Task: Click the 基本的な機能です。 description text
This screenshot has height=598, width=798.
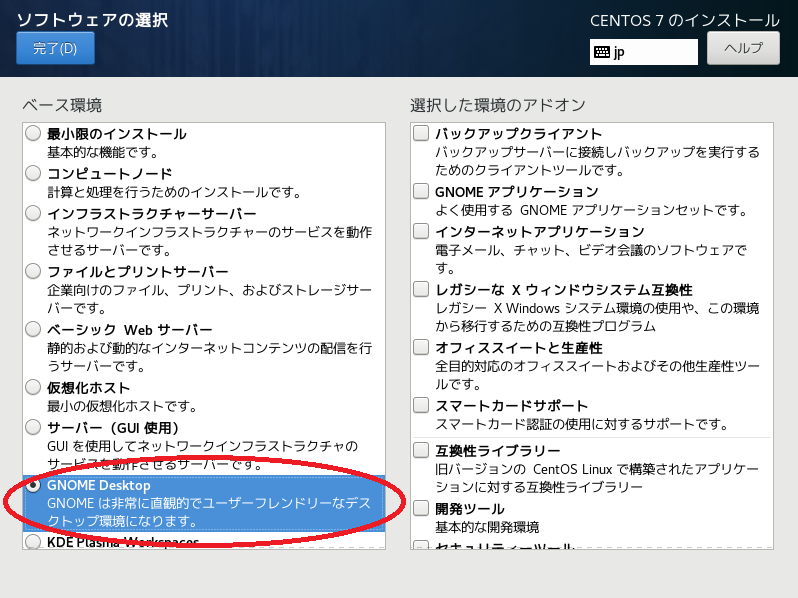Action: tap(103, 152)
